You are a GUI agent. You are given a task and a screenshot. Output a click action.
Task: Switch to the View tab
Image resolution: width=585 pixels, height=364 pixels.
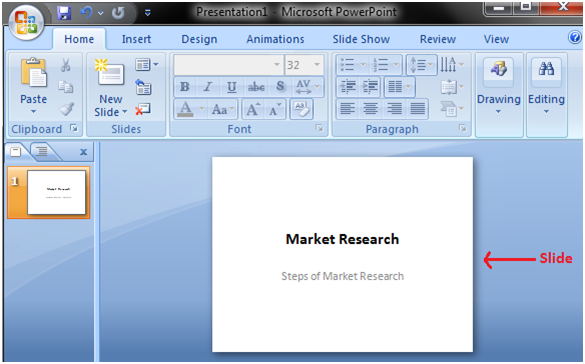[496, 39]
